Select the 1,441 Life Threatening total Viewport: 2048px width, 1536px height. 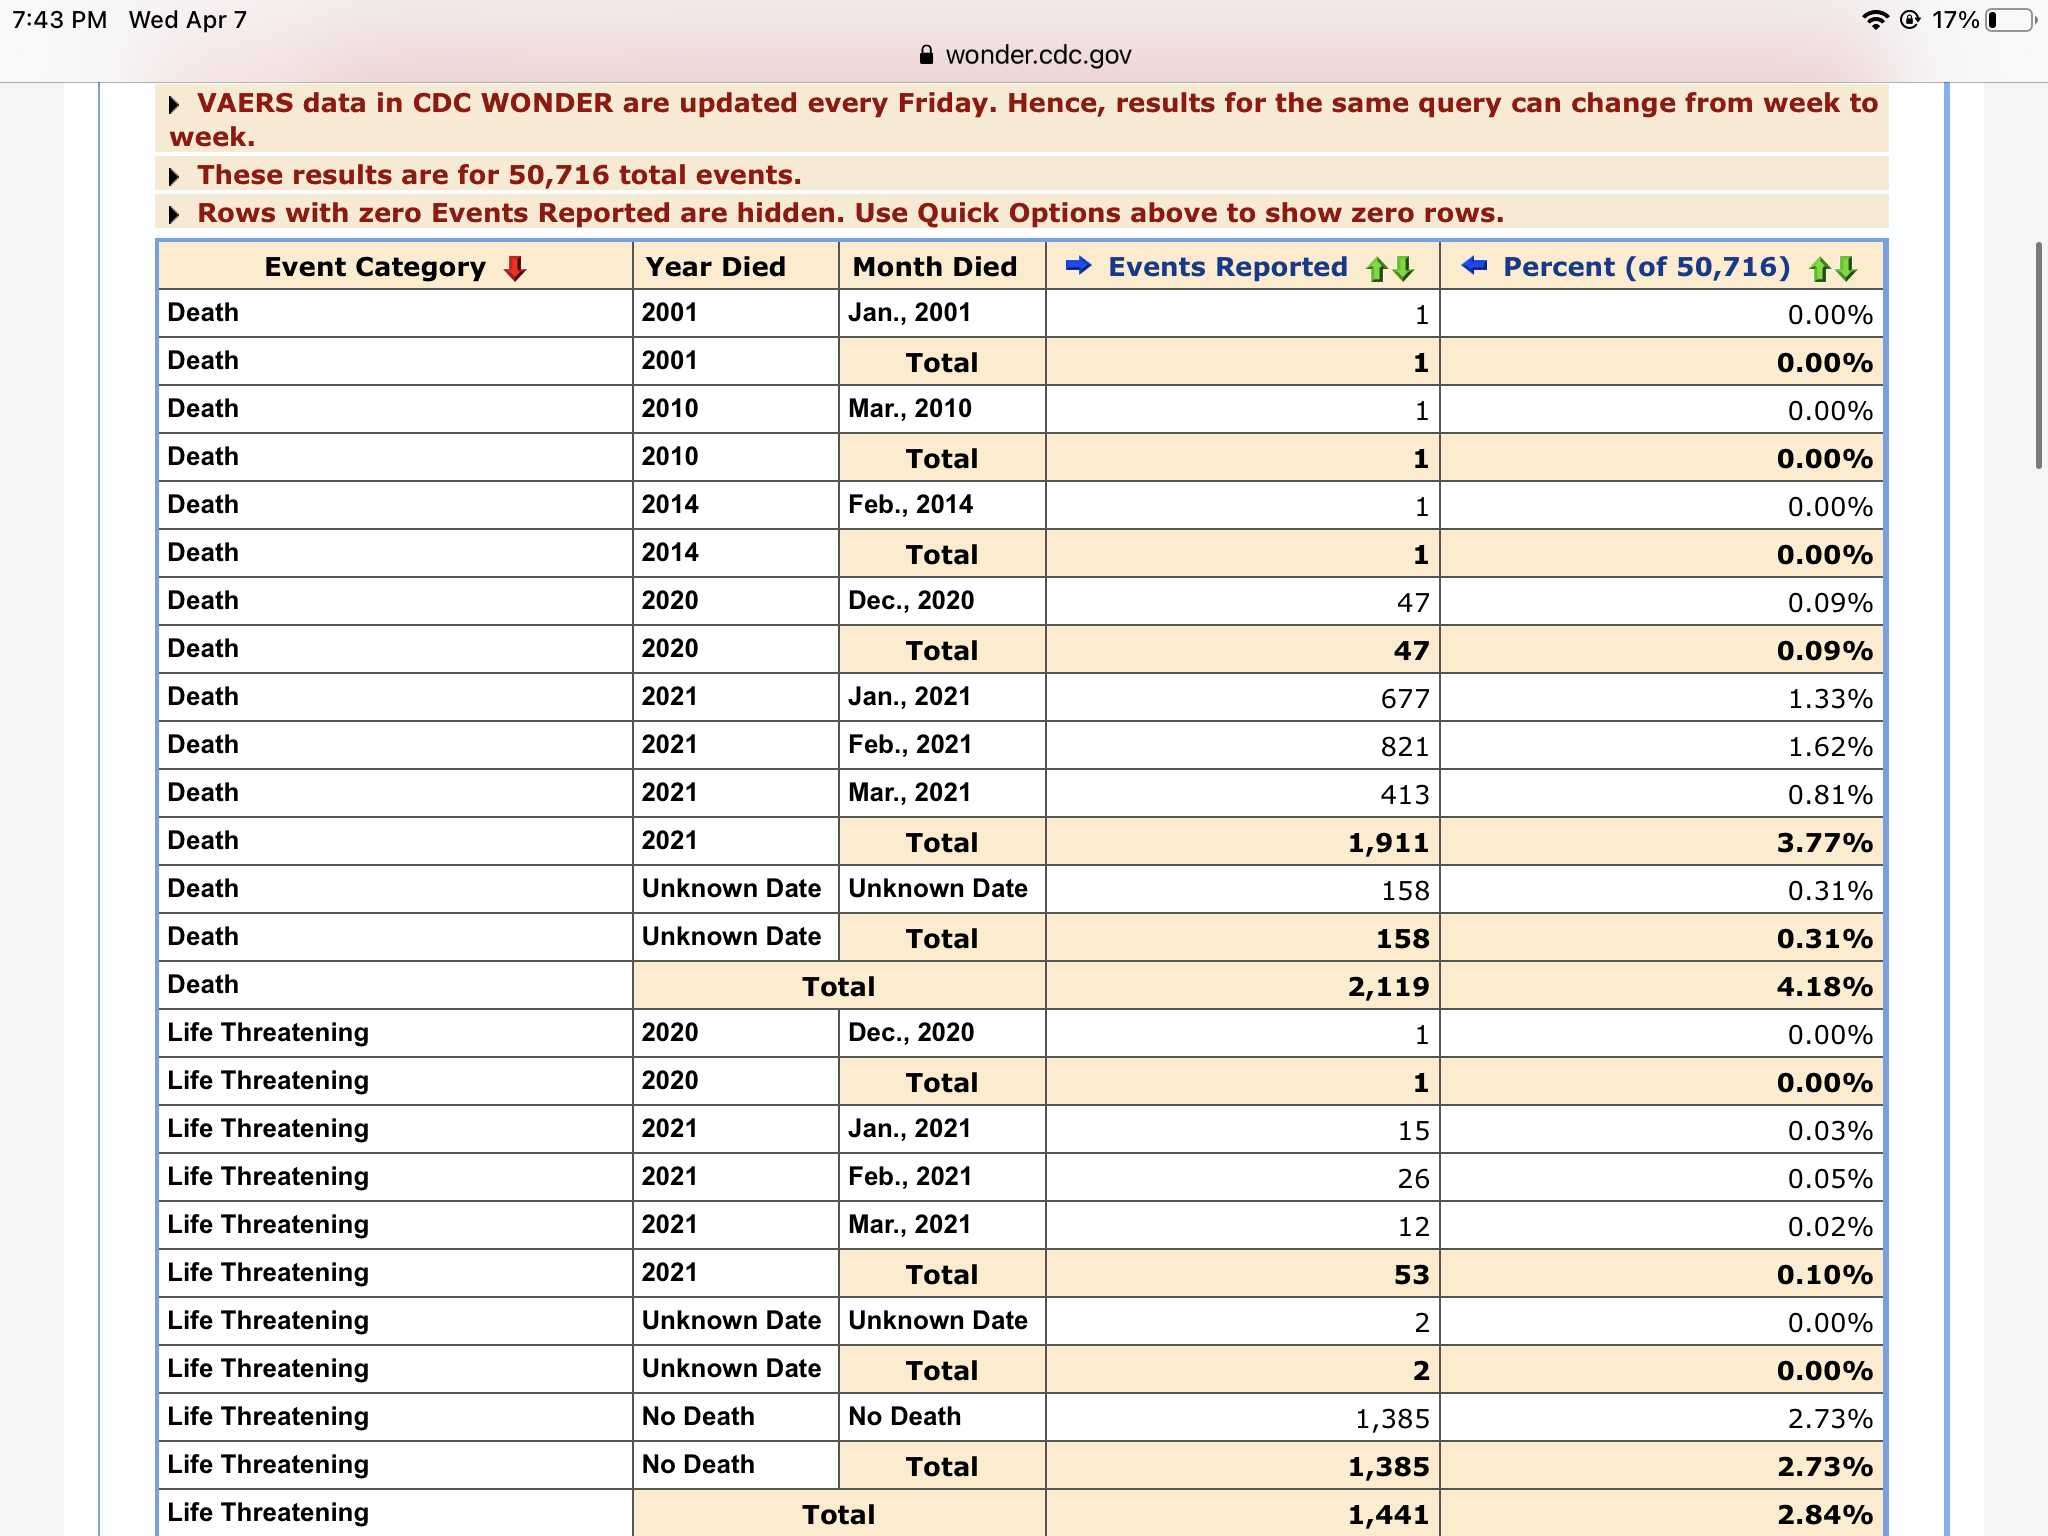click(1243, 1513)
